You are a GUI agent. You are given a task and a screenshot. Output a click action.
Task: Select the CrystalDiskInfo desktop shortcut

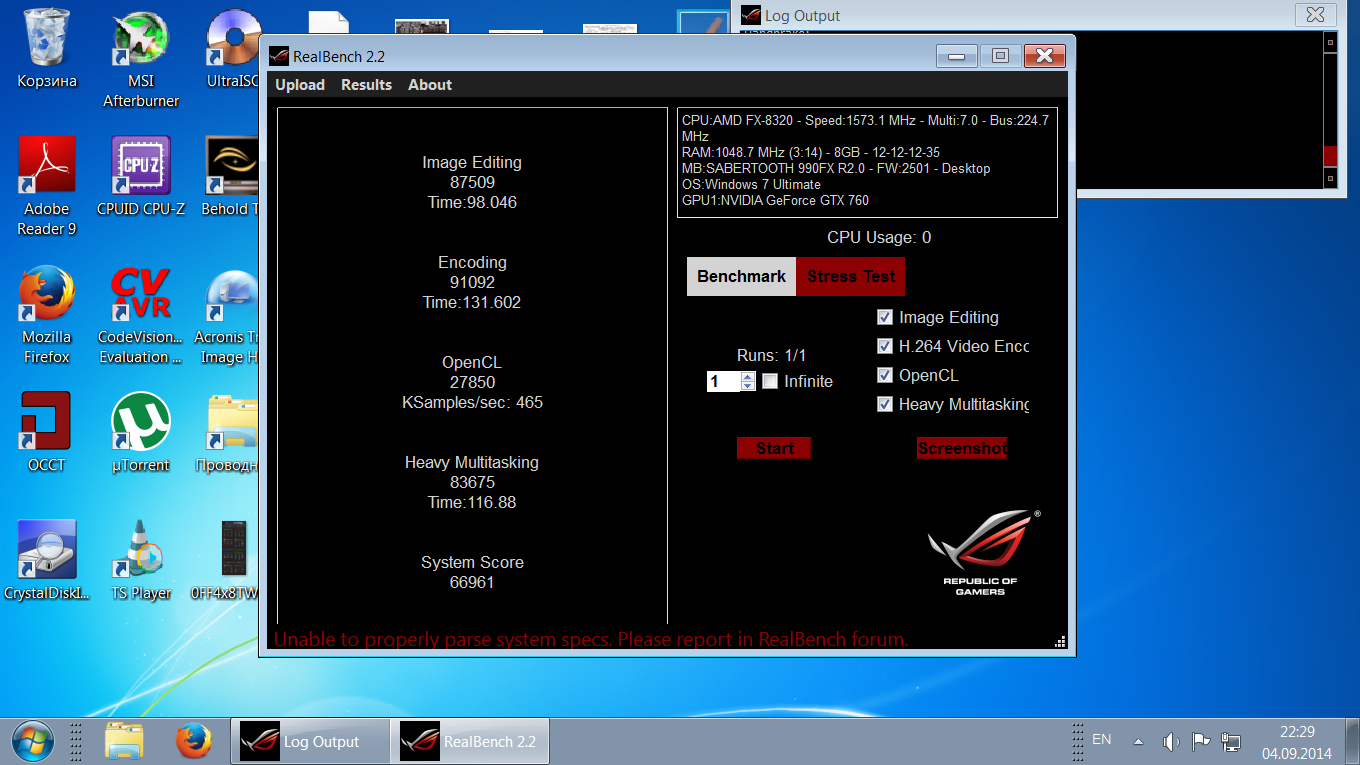tap(47, 560)
